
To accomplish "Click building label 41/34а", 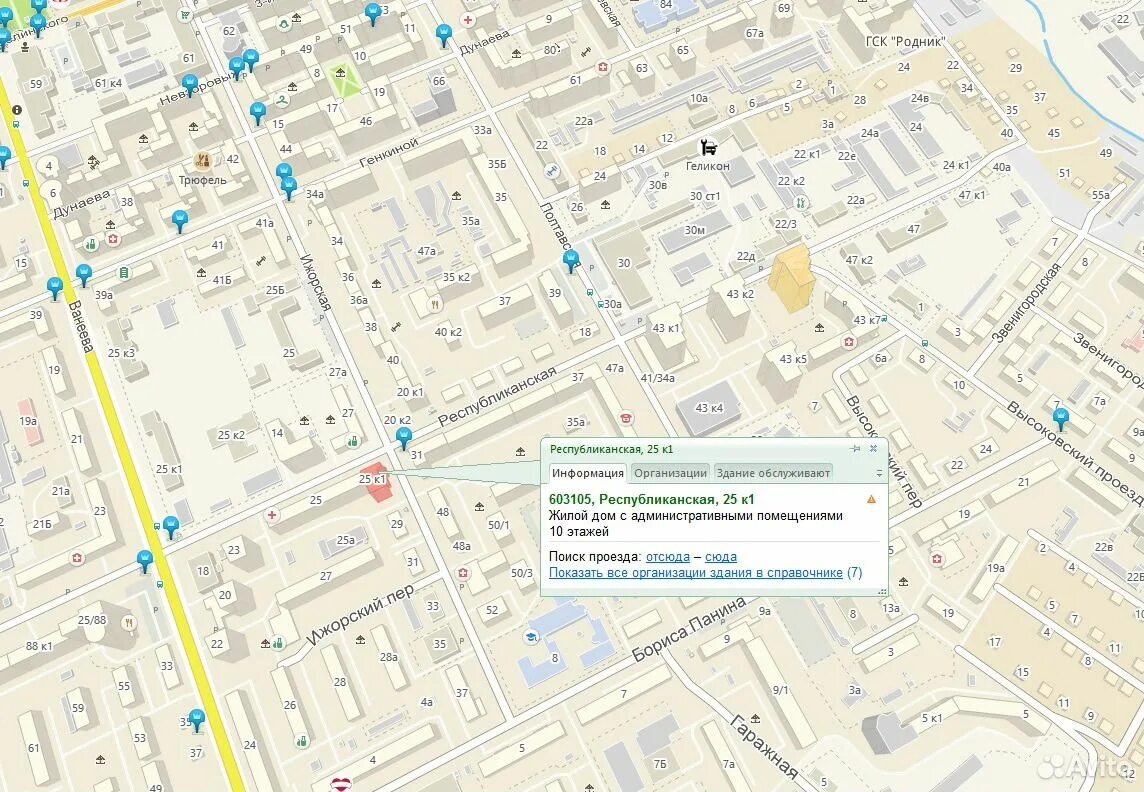I will point(657,378).
